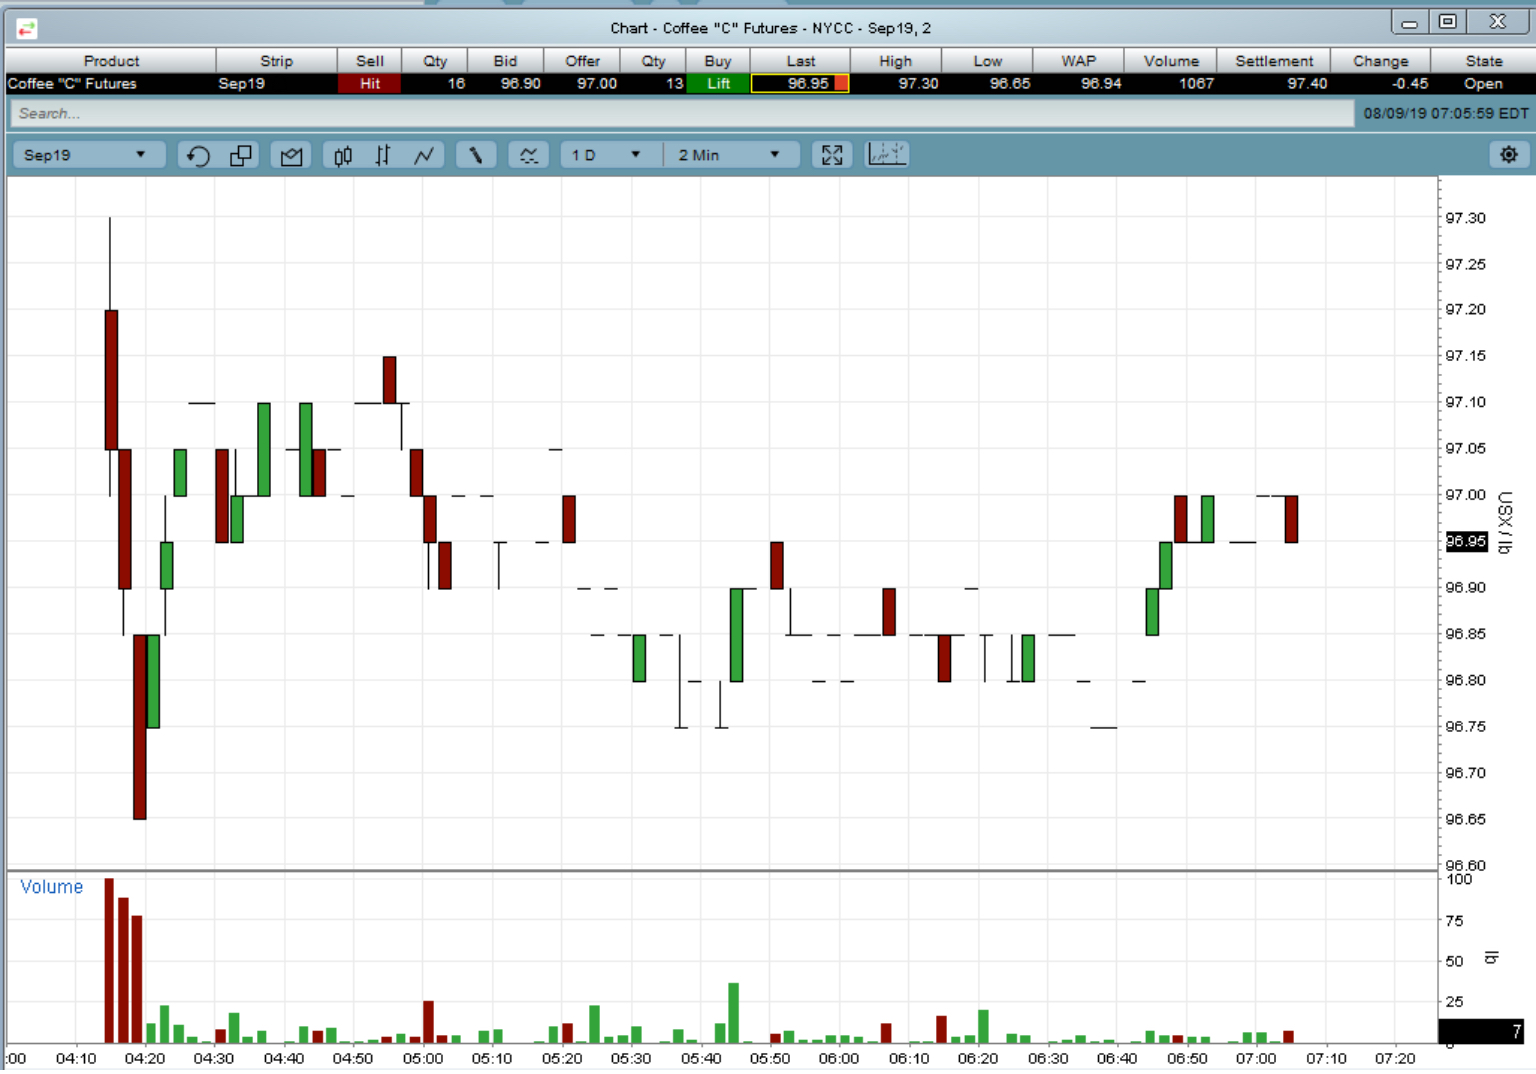1536x1074 pixels.
Task: Open the 1 D range dropdown
Action: pos(608,155)
